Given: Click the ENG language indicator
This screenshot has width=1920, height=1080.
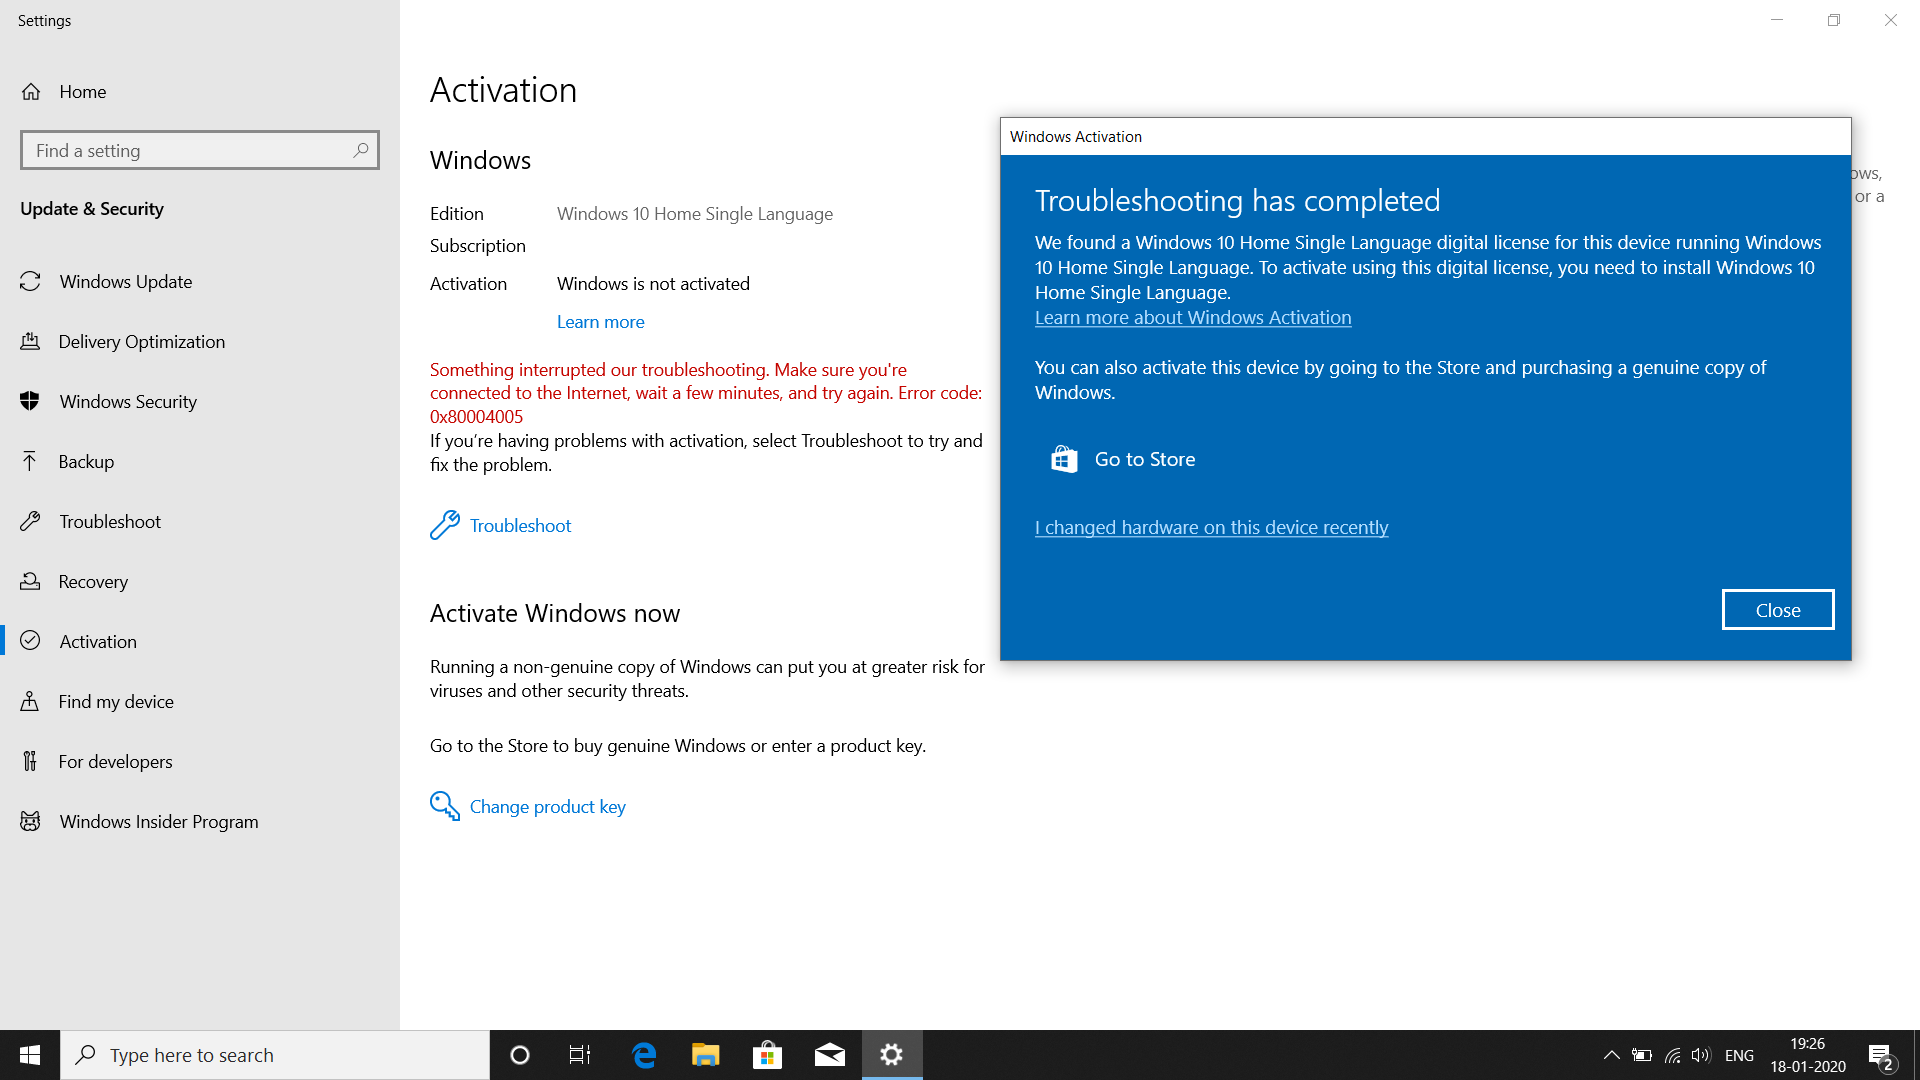Looking at the screenshot, I should (1739, 1055).
